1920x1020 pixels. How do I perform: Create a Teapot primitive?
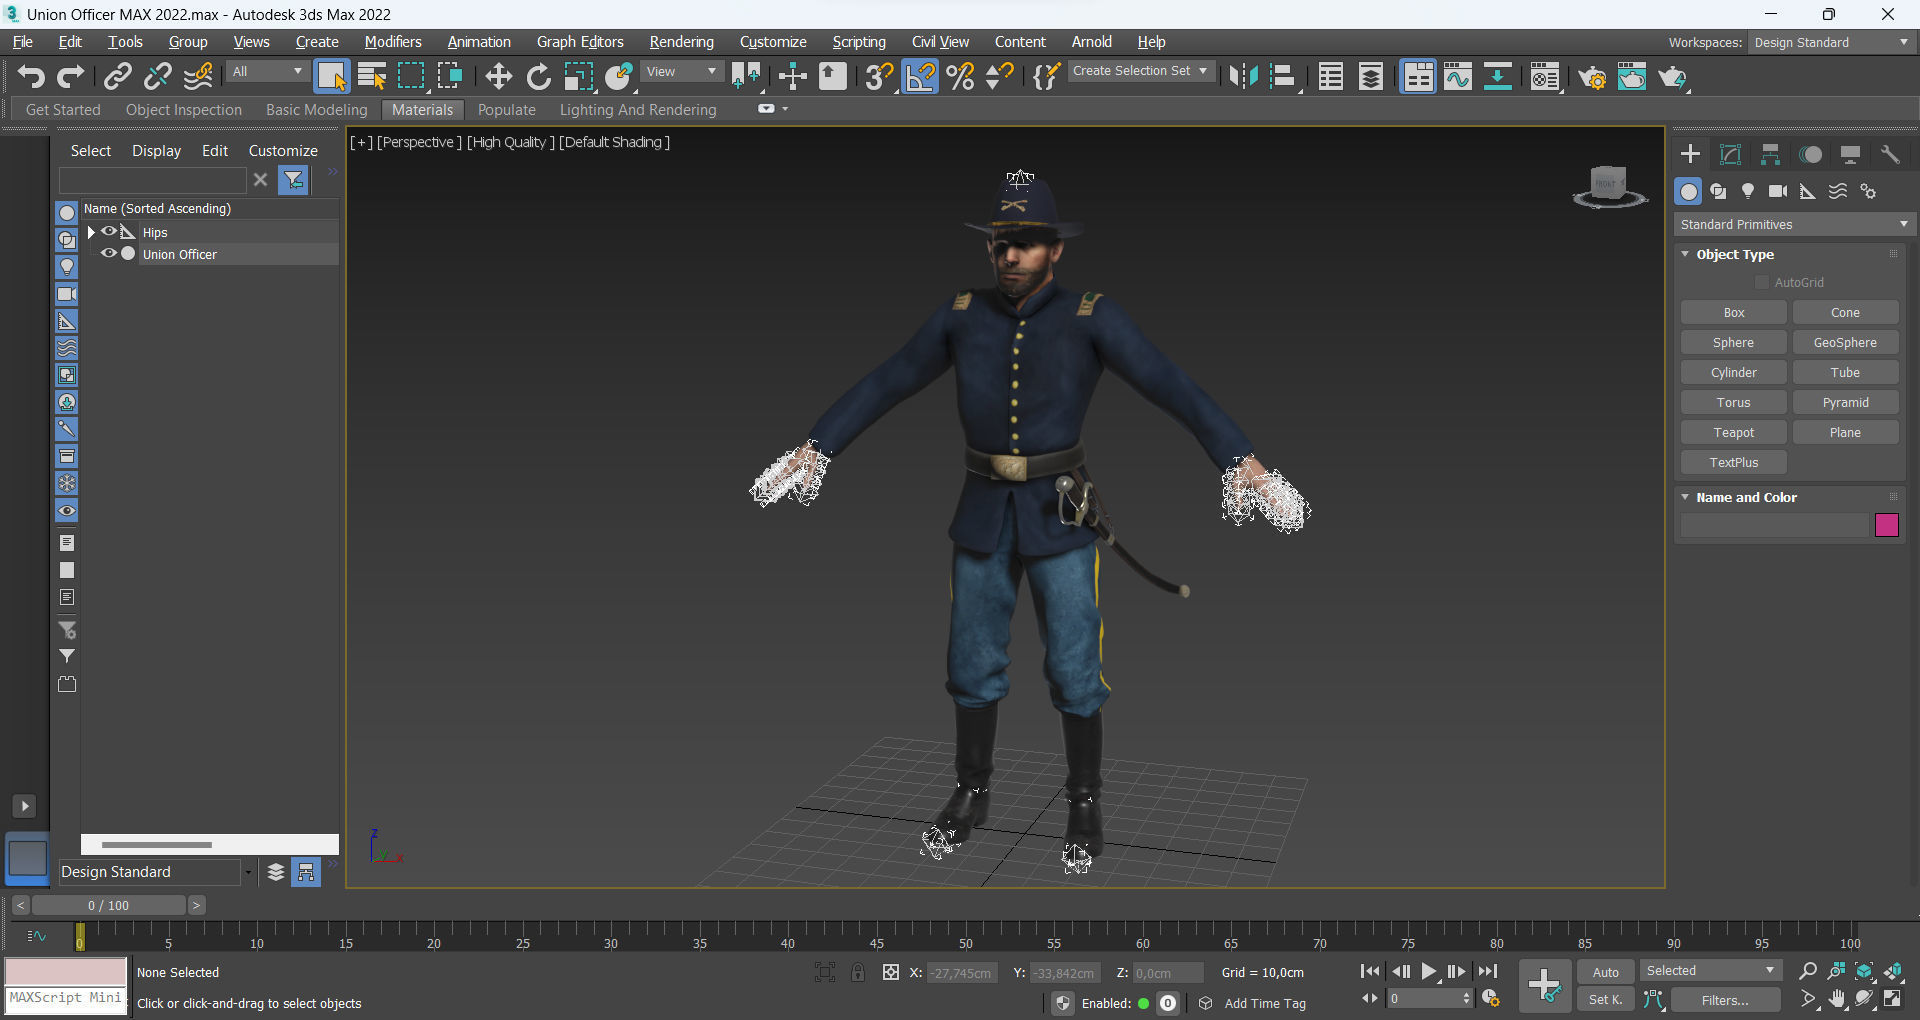pos(1734,433)
